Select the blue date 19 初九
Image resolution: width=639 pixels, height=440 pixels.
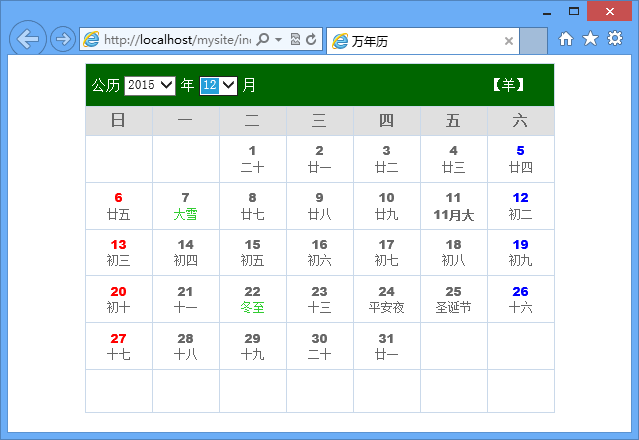tap(520, 253)
